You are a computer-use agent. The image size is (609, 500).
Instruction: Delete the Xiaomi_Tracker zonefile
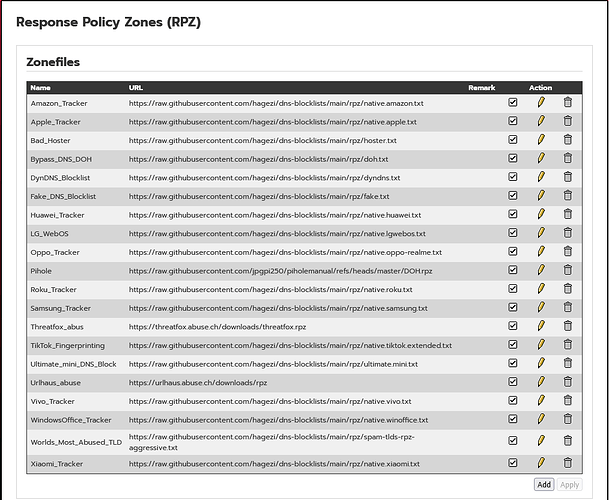coord(567,463)
